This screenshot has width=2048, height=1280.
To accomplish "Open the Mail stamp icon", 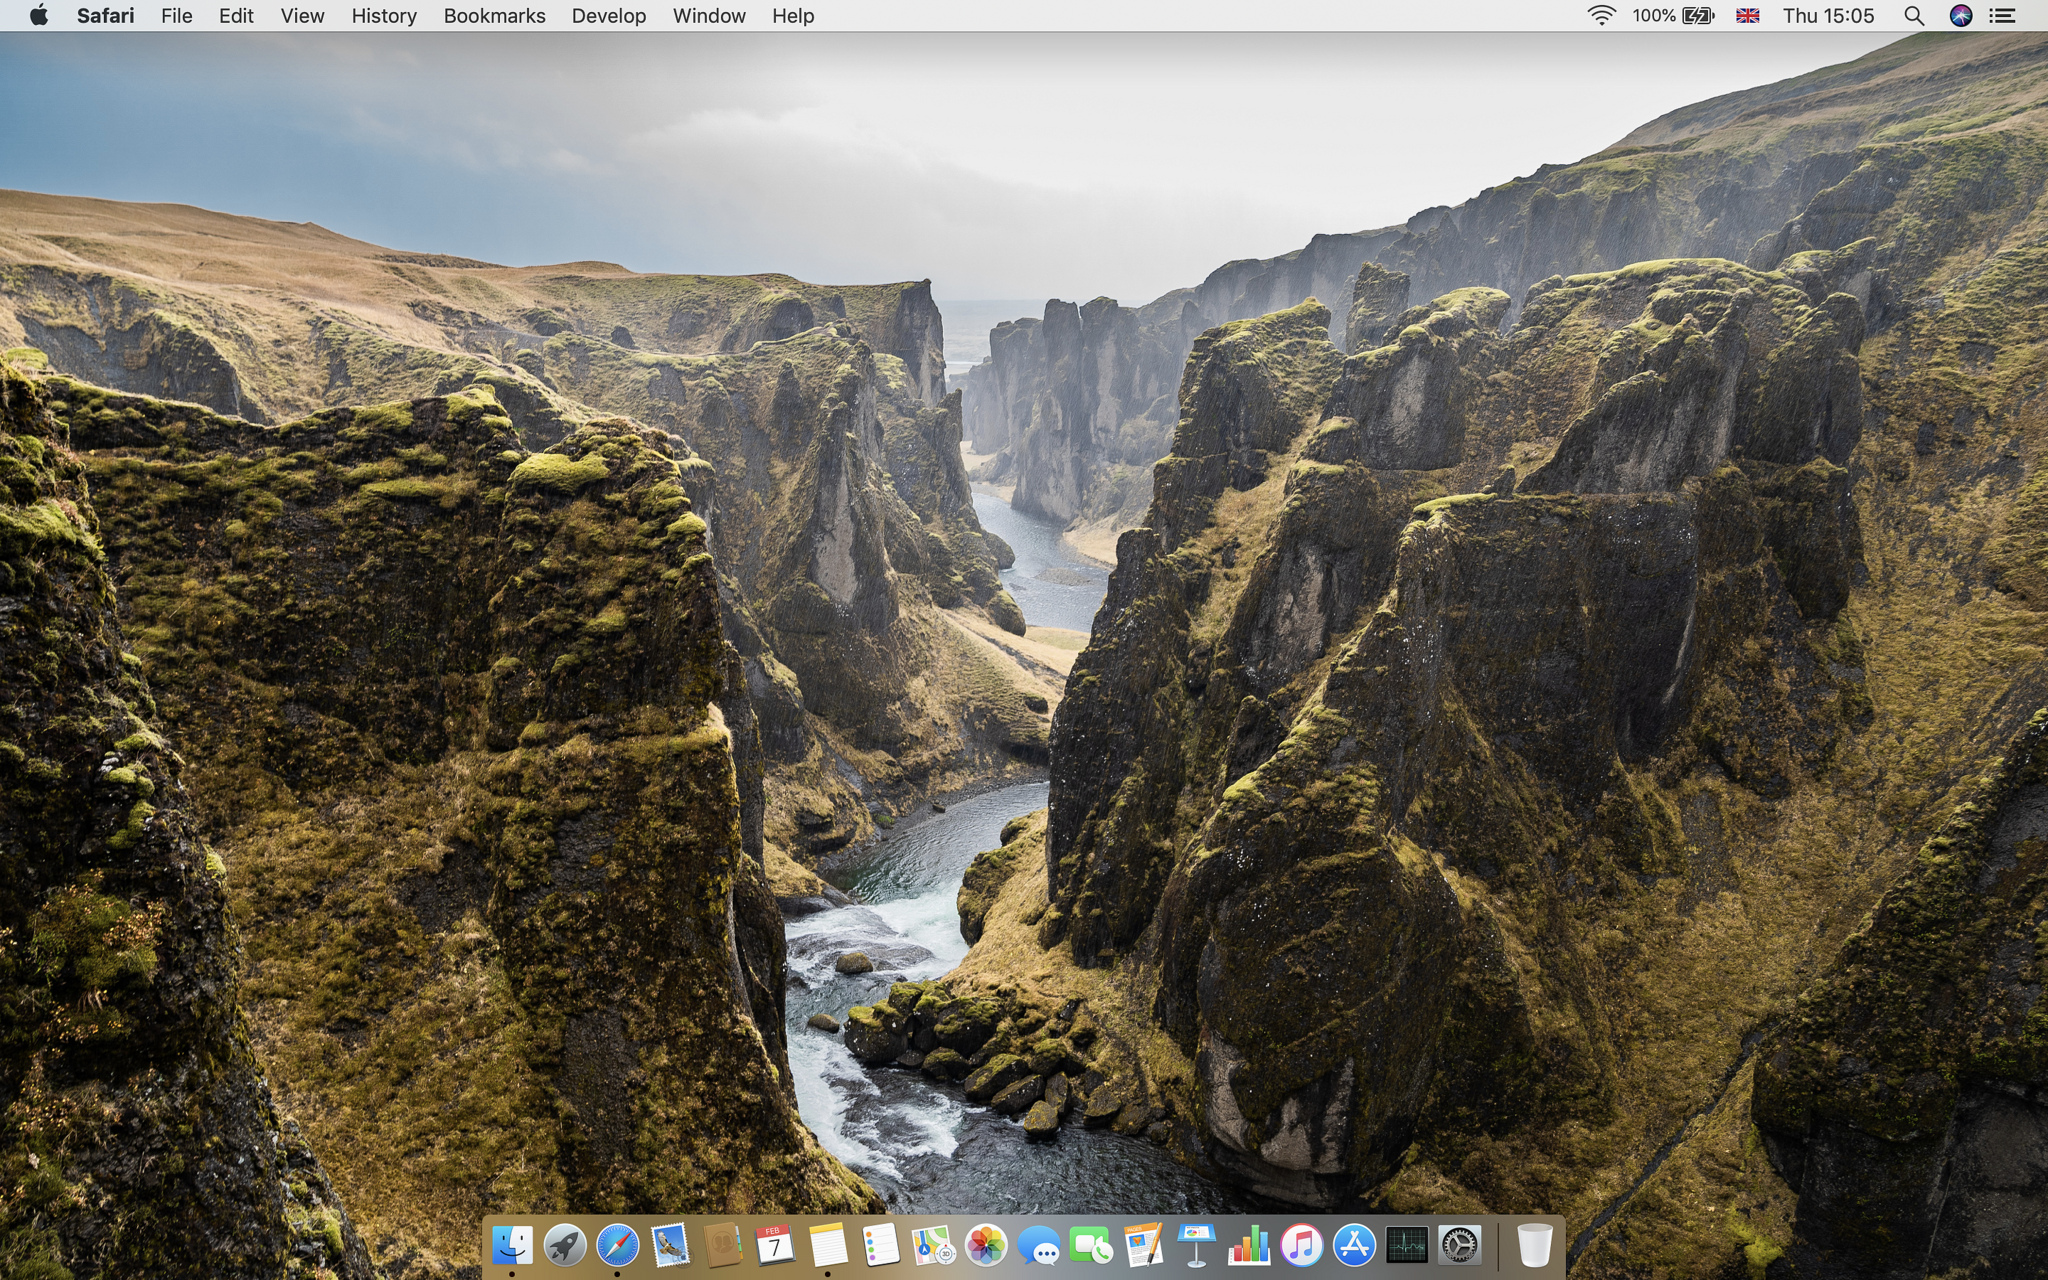I will [670, 1245].
